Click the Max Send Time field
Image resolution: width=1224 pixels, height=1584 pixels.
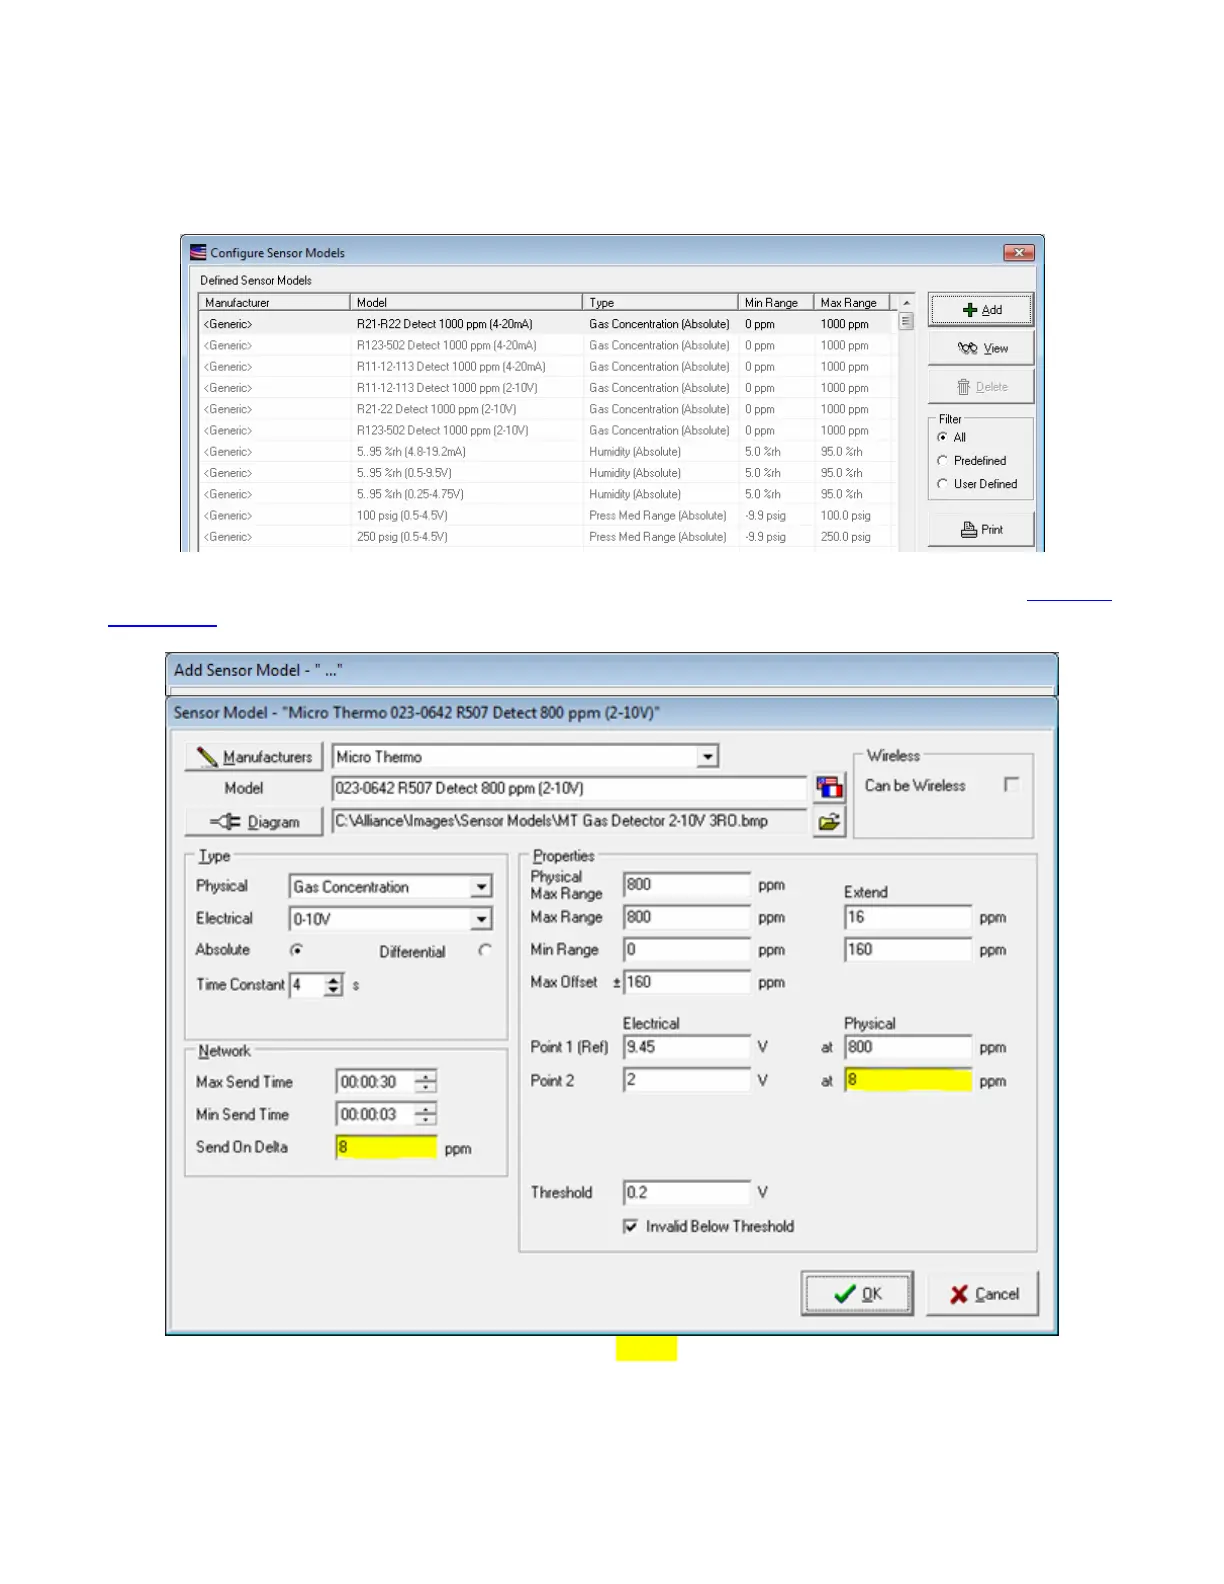point(374,1082)
